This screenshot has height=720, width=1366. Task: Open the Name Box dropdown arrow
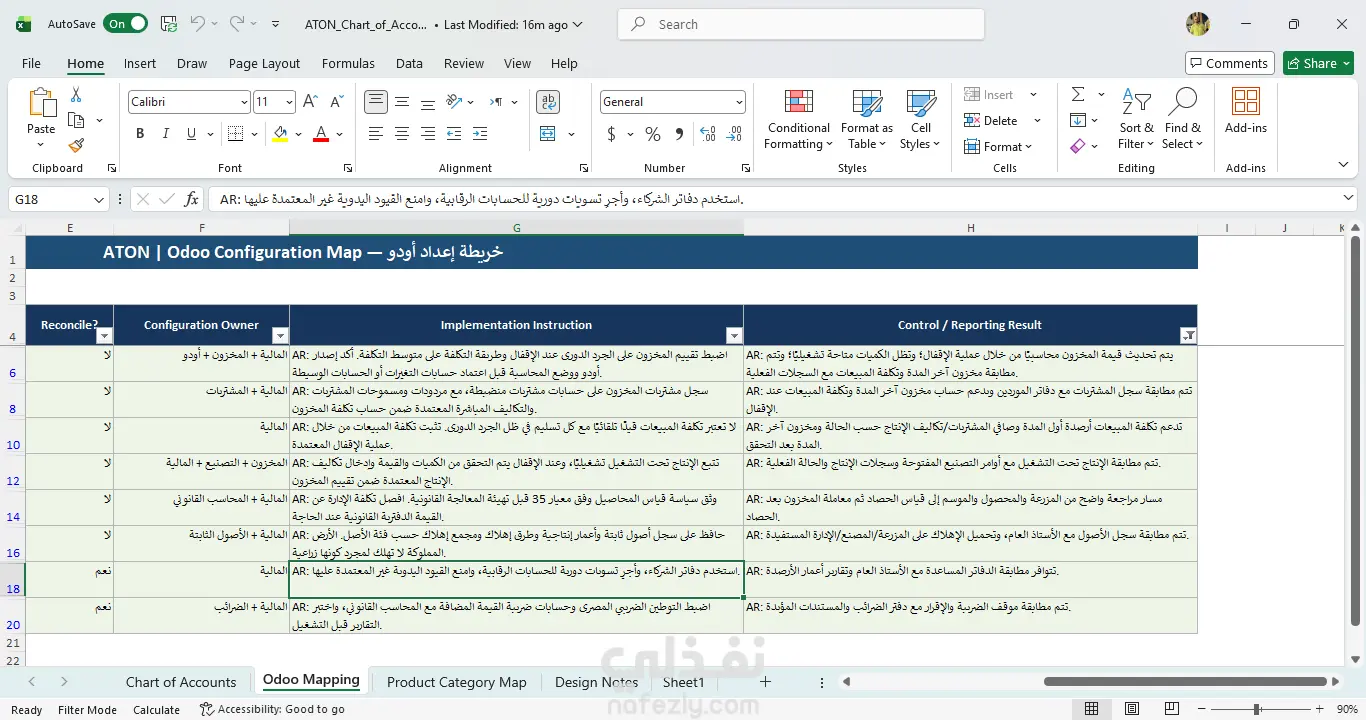coord(98,200)
